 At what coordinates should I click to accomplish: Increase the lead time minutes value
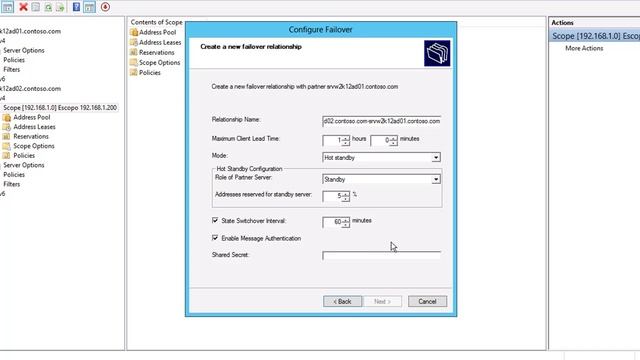[393, 138]
